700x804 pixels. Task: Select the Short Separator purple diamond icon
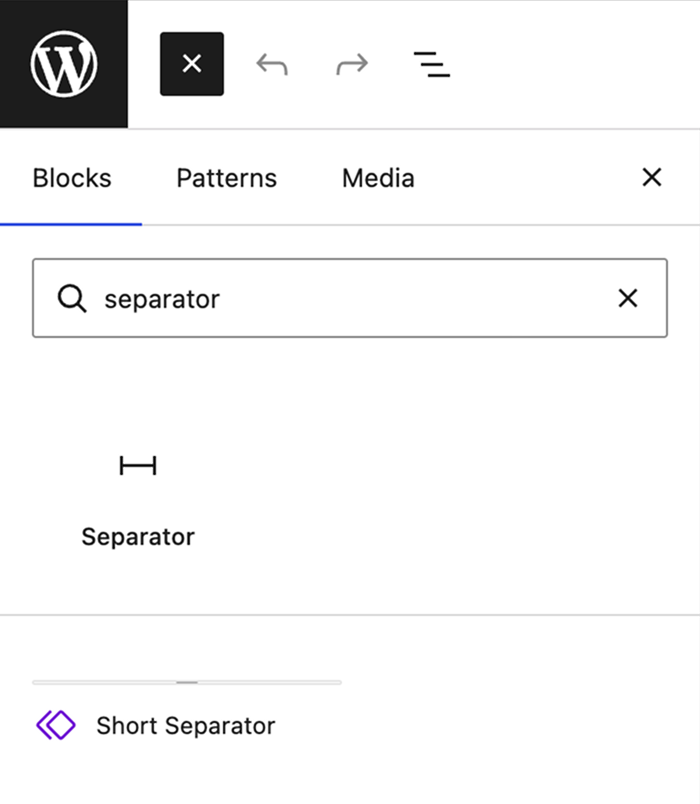[x=57, y=725]
